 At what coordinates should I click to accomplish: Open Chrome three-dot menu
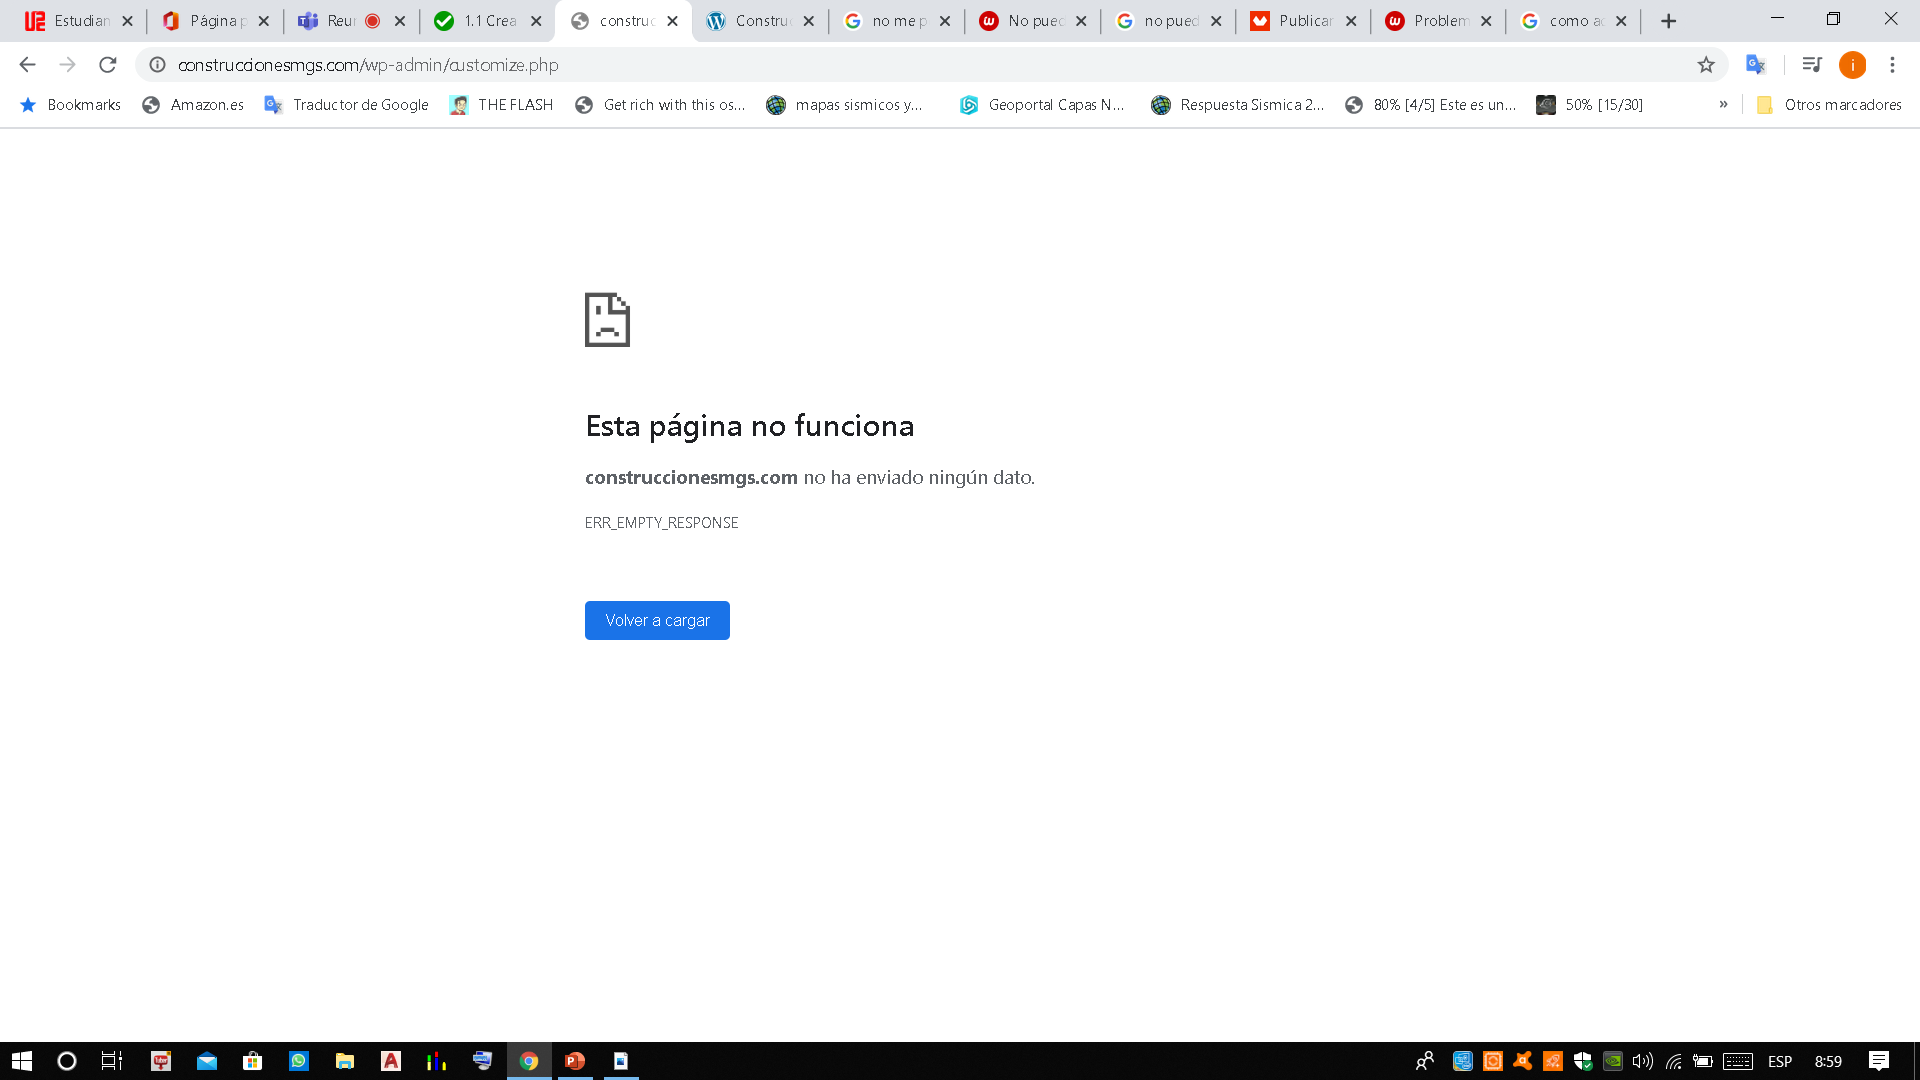coord(1892,65)
